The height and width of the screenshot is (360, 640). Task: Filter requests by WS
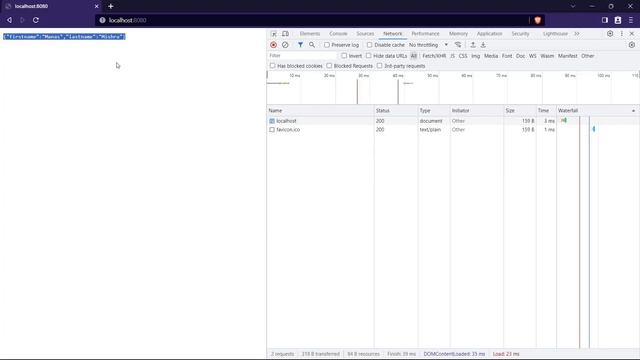click(x=533, y=56)
